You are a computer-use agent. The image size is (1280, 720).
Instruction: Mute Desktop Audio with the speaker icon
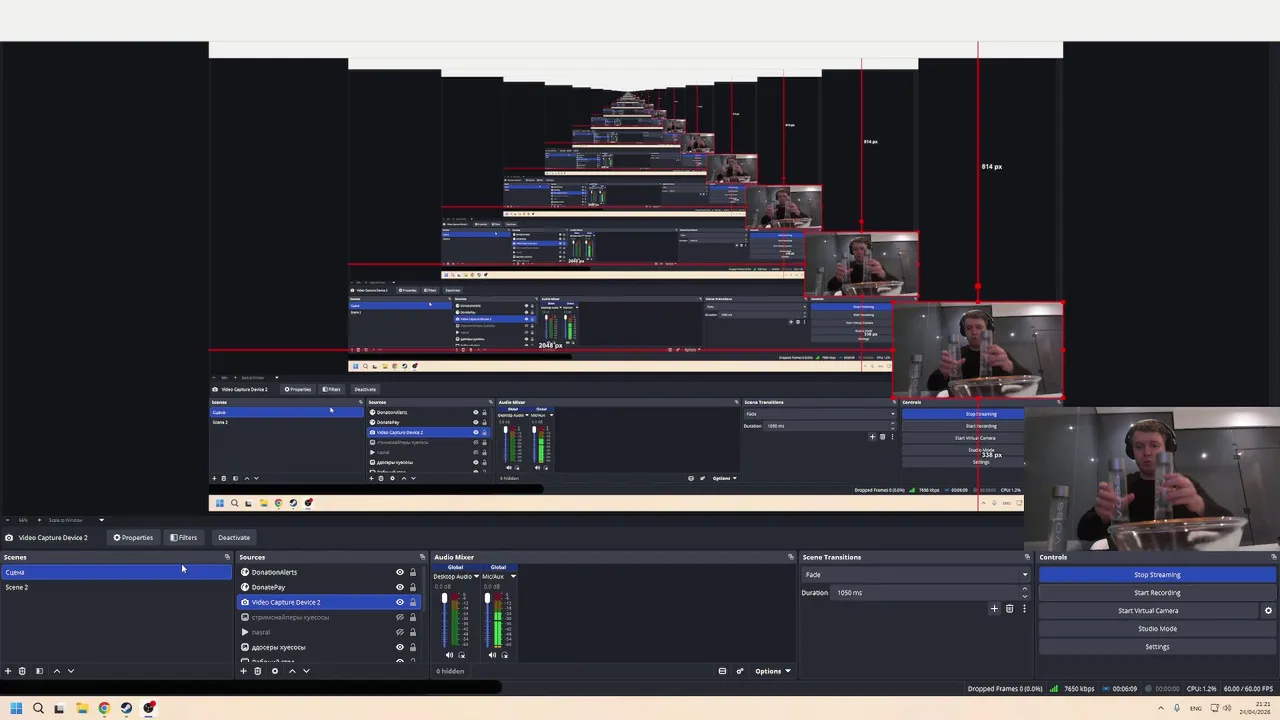(449, 655)
